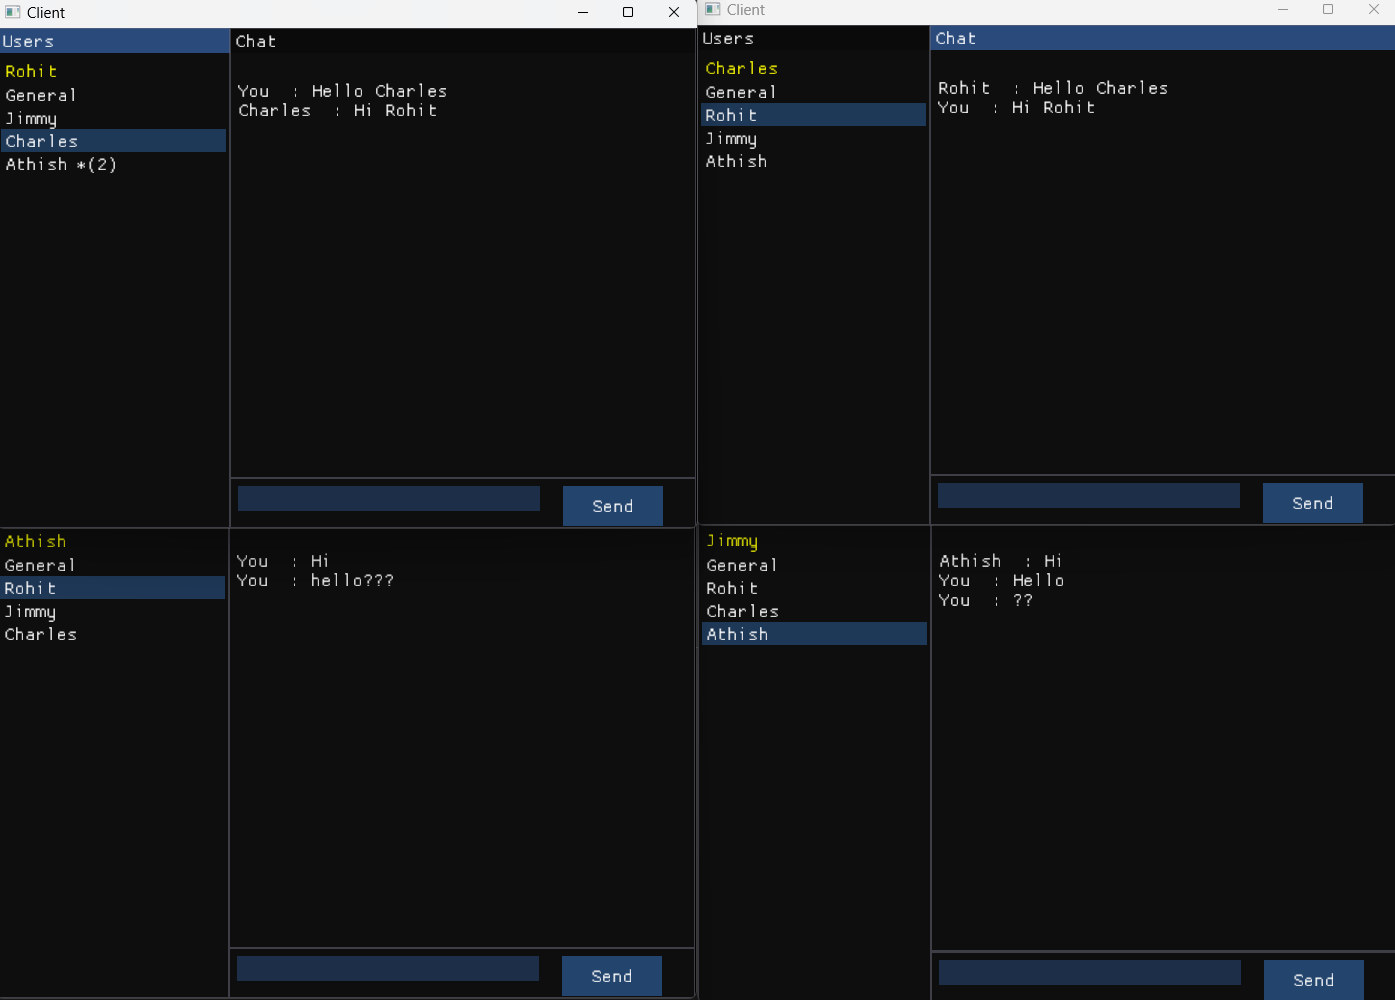Click Send in Athish's chat pane
This screenshot has height=1000, width=1395.
(612, 976)
